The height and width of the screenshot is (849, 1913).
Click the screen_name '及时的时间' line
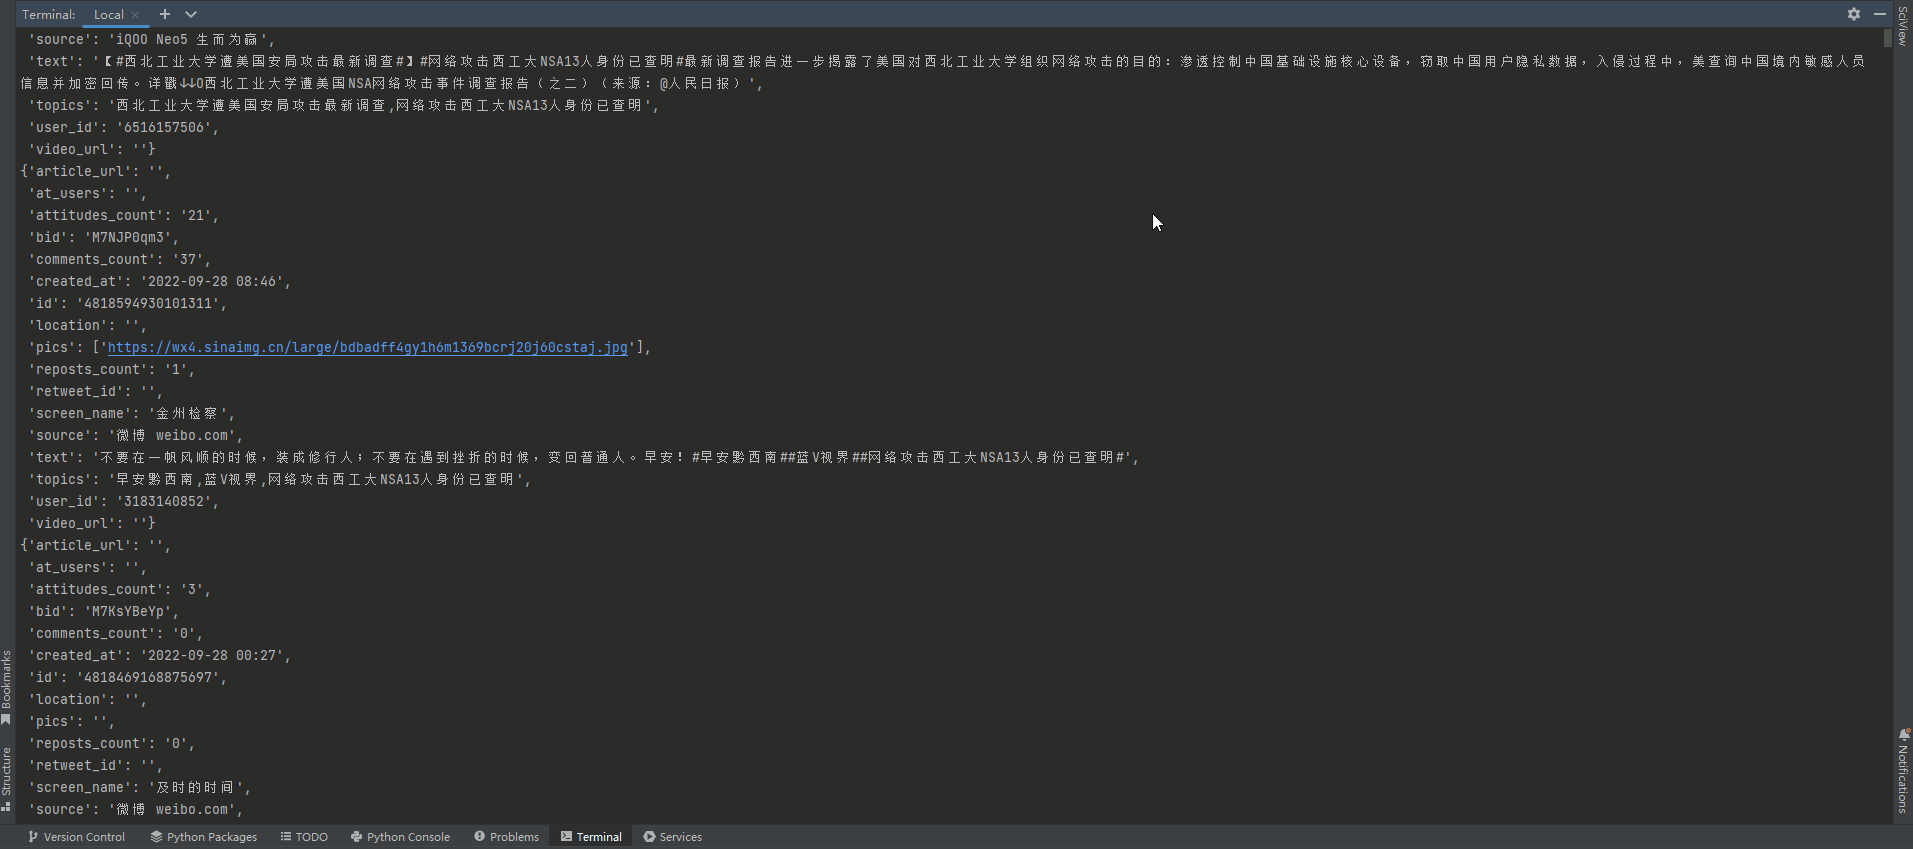coord(139,787)
